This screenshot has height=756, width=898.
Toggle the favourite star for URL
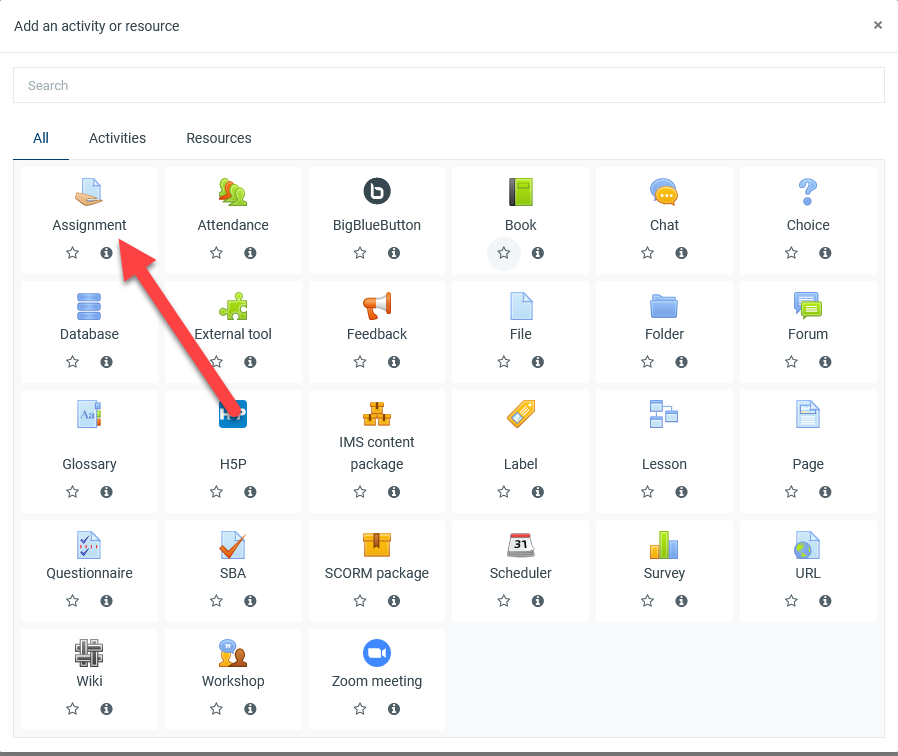[791, 601]
